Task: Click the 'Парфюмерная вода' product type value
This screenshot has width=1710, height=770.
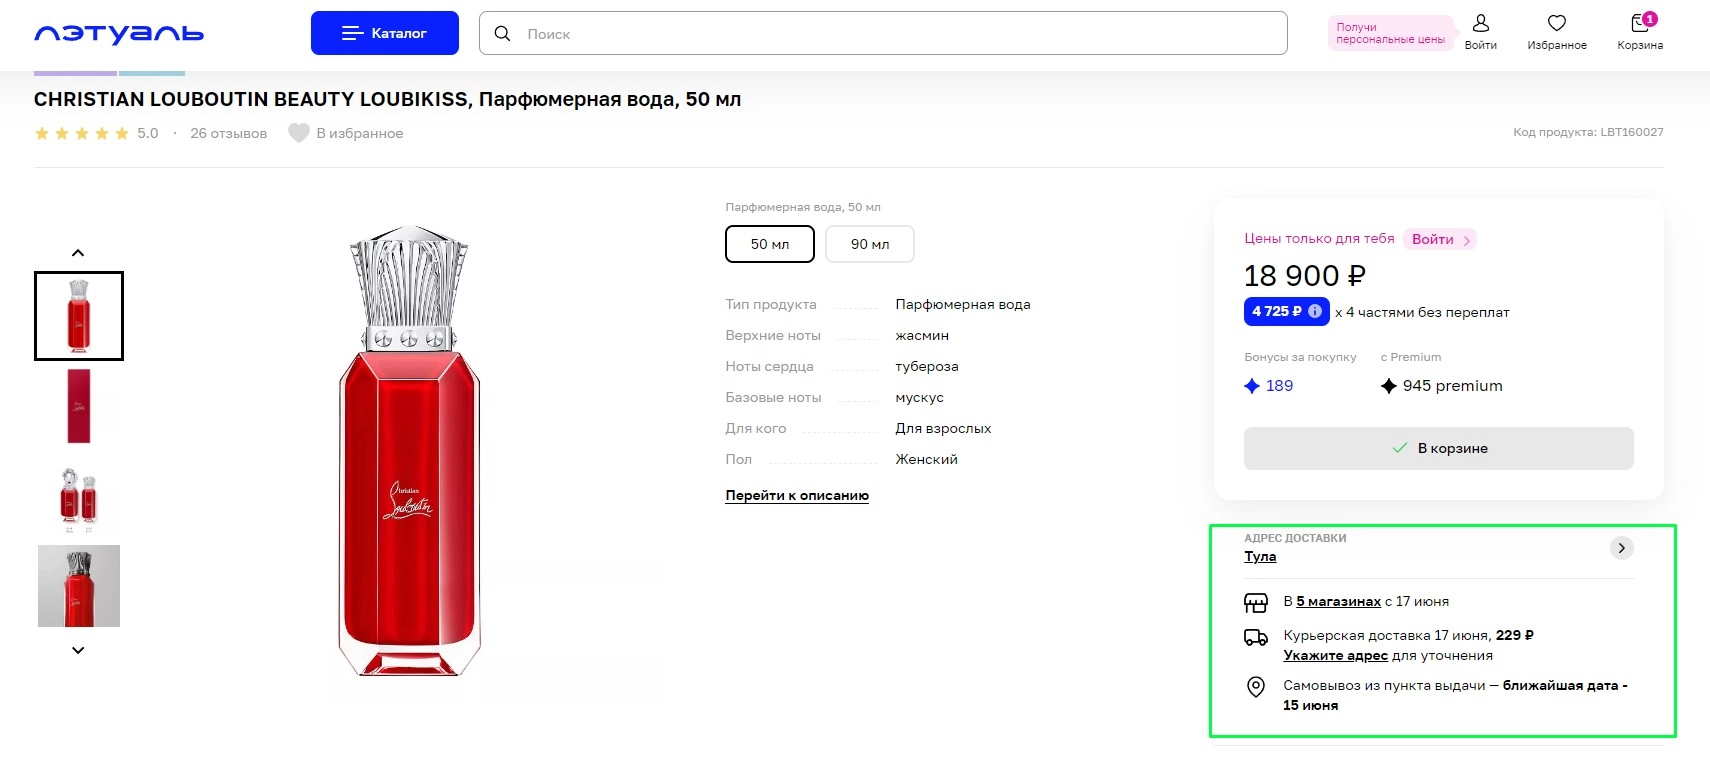Action: (x=963, y=304)
